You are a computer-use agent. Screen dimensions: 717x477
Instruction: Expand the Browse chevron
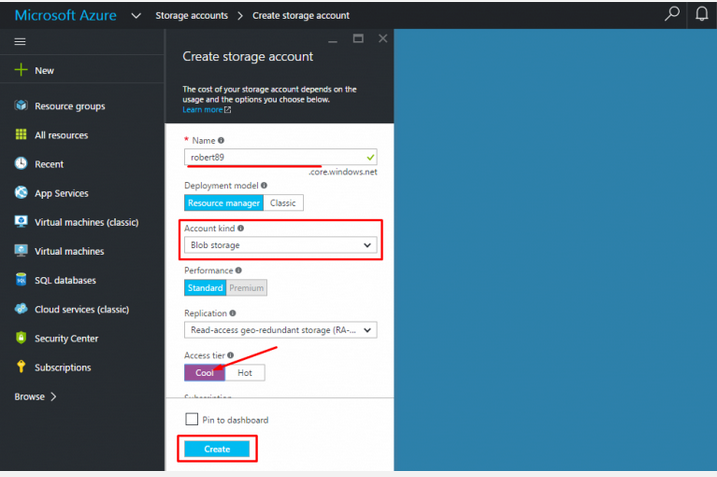pyautogui.click(x=54, y=397)
